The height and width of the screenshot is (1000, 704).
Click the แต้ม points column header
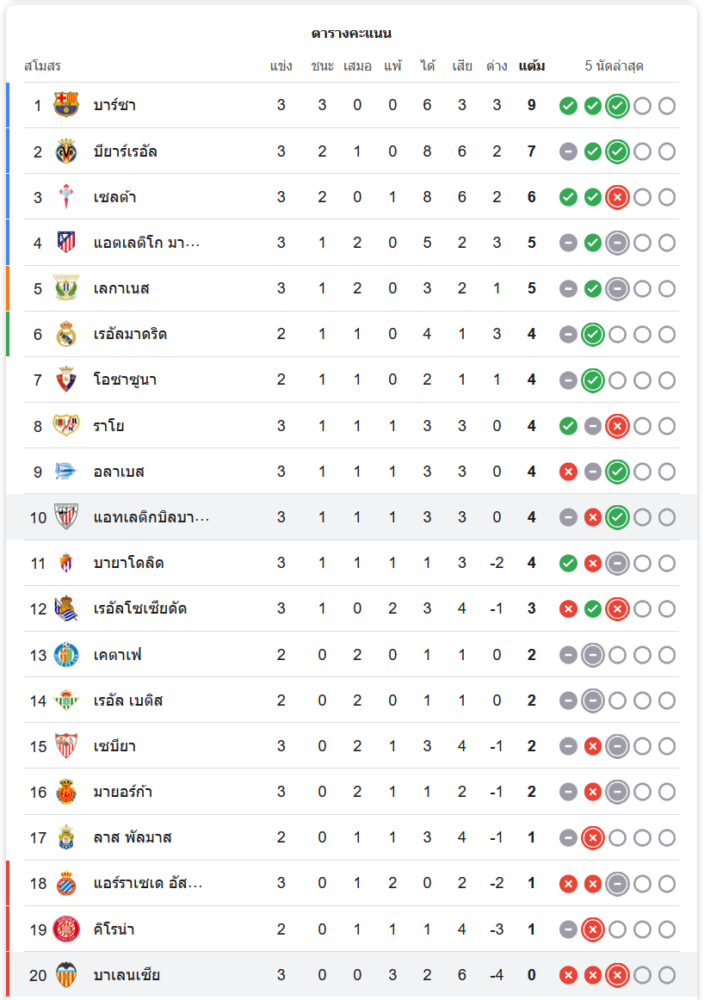(x=531, y=66)
